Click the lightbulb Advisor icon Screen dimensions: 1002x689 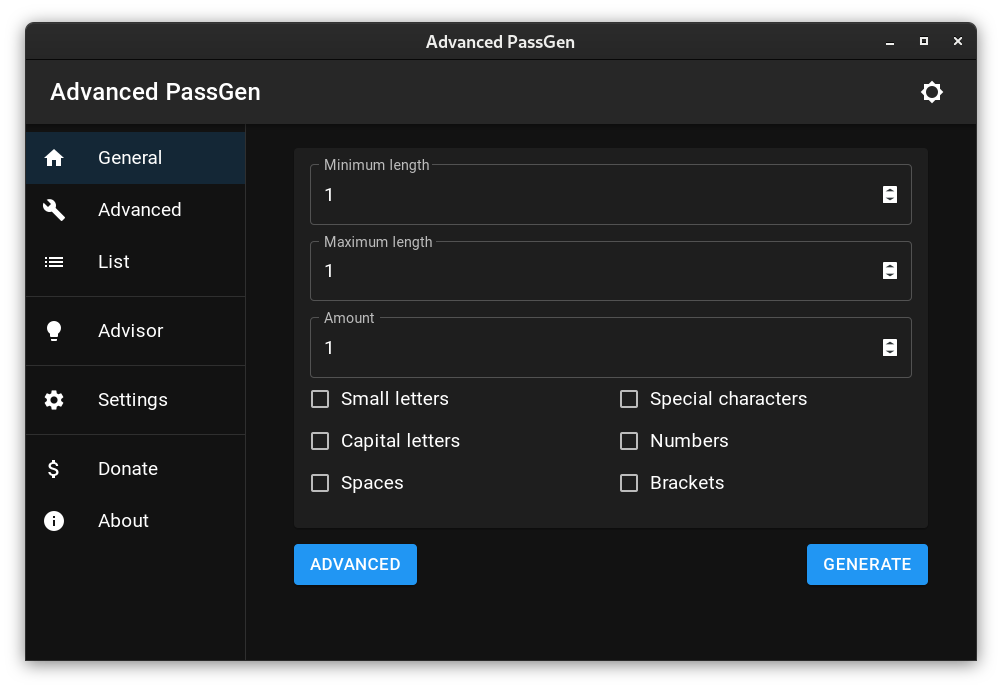pyautogui.click(x=54, y=331)
